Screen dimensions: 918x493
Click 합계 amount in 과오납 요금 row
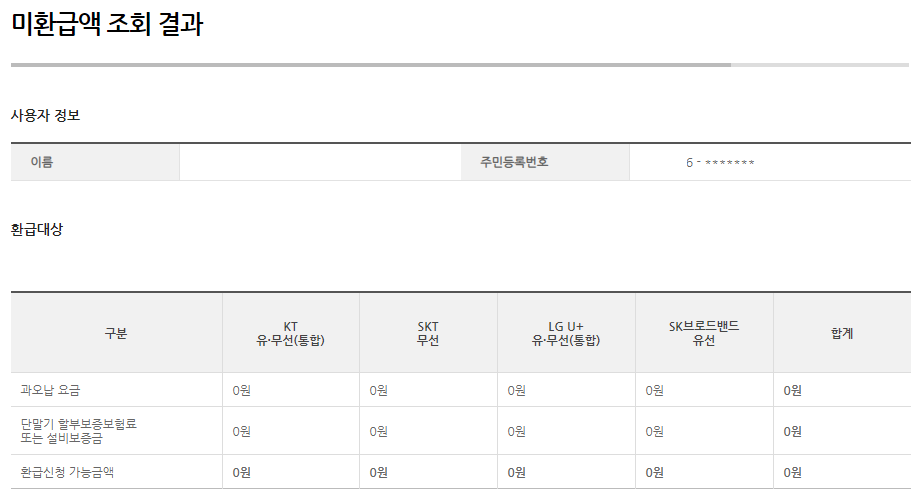click(793, 391)
